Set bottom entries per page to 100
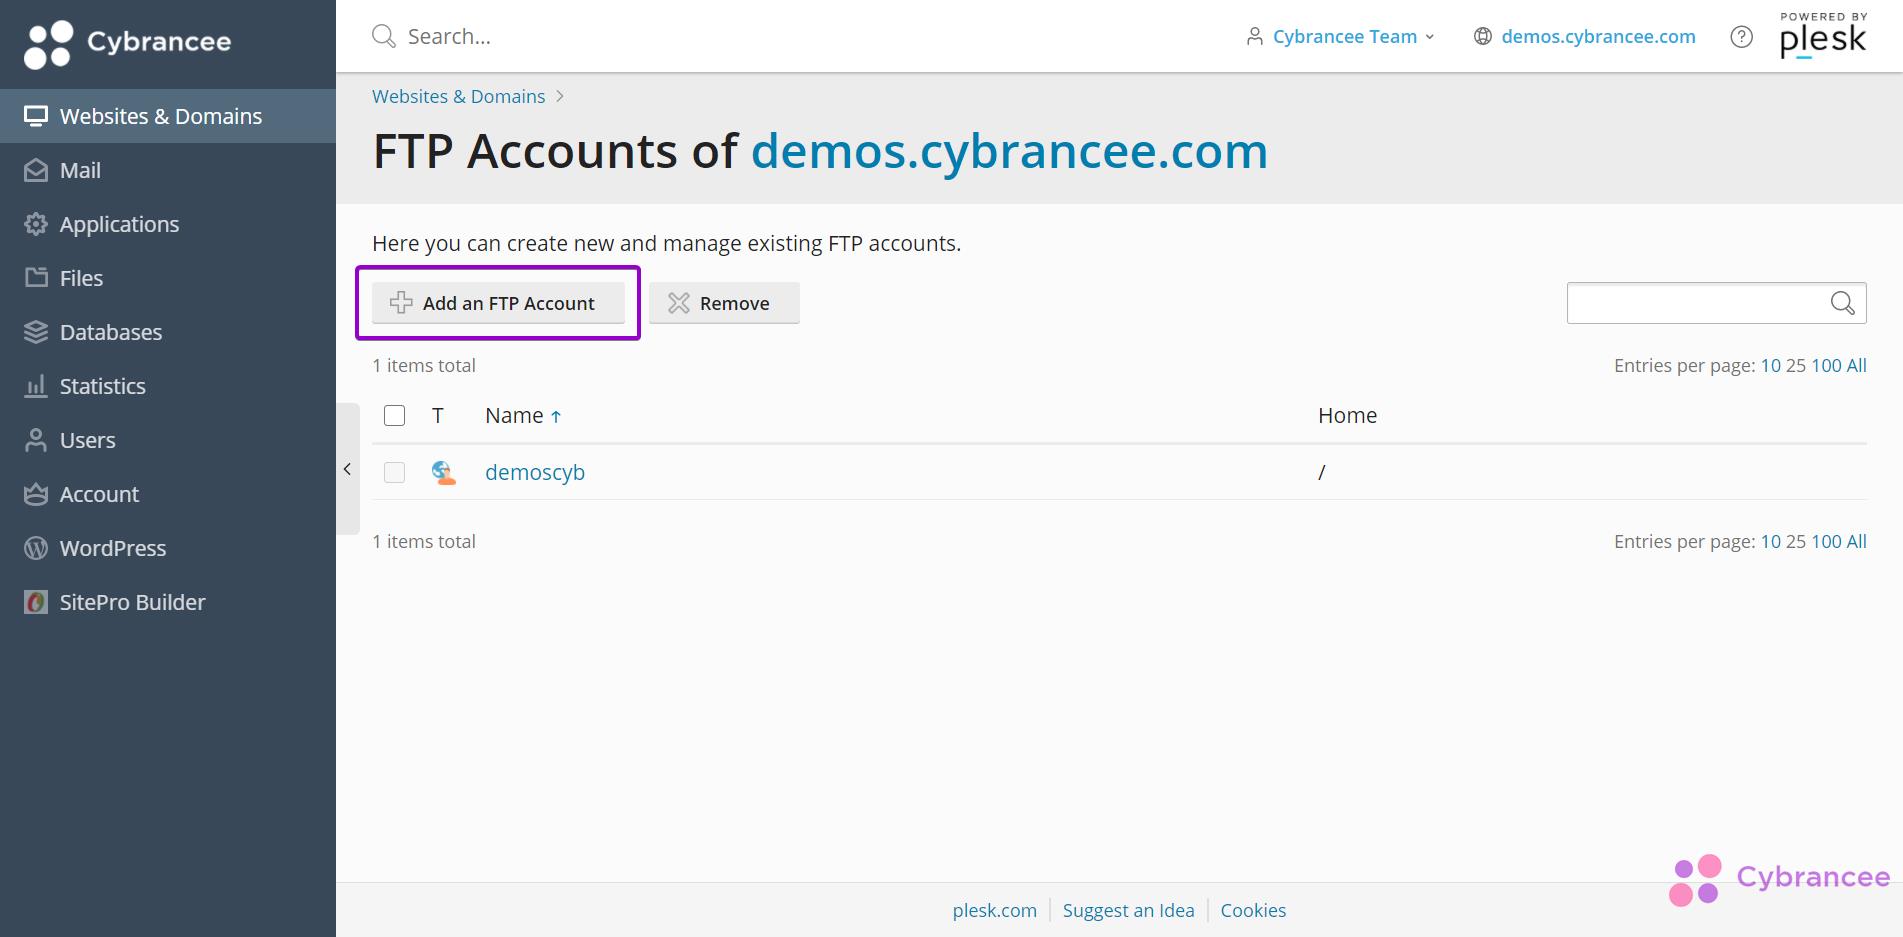1903x937 pixels. tap(1826, 541)
